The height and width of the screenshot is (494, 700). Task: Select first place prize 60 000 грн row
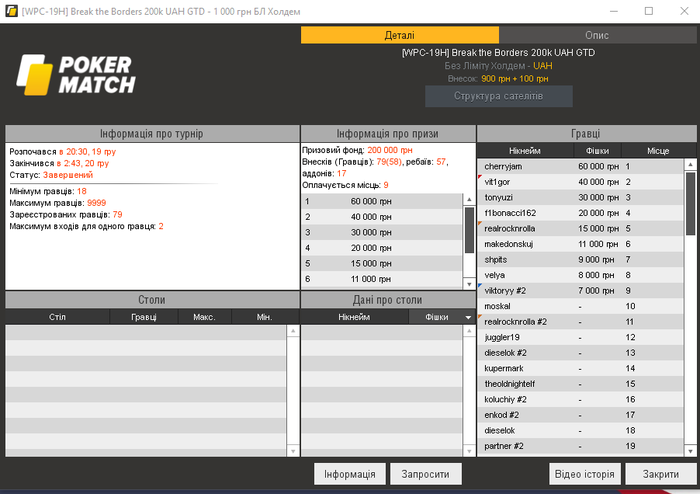[x=383, y=201]
